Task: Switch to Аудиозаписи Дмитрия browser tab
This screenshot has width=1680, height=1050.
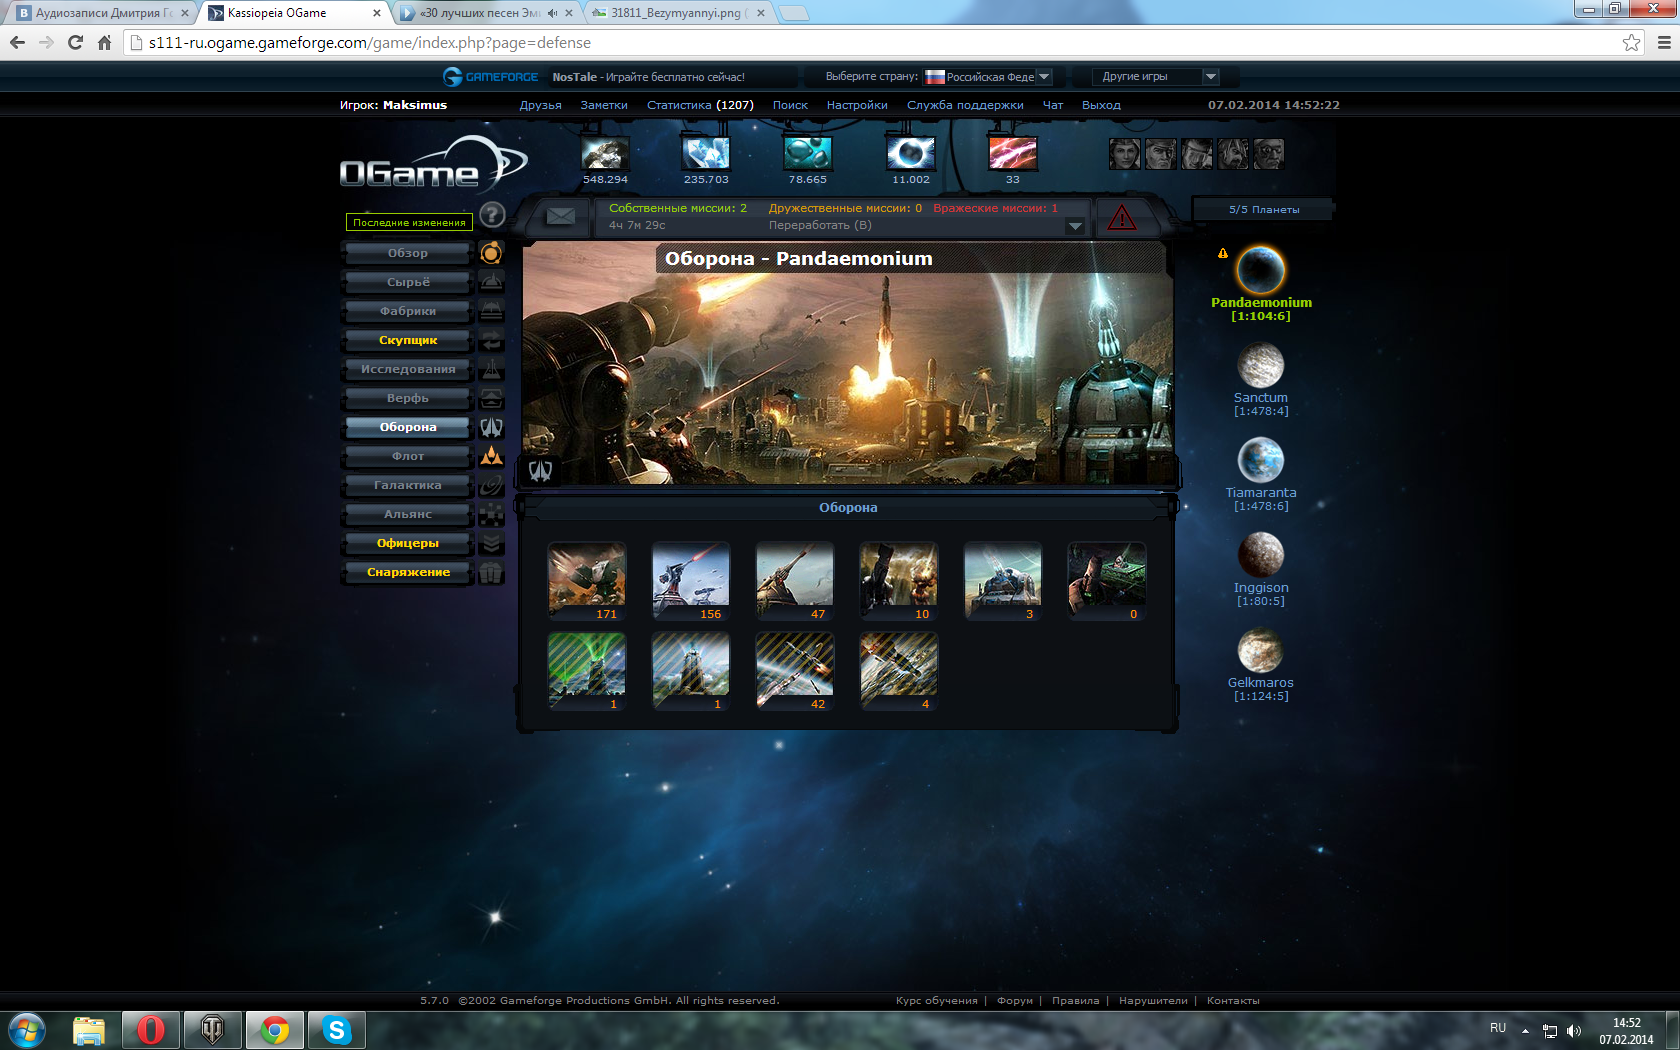Action: (101, 13)
